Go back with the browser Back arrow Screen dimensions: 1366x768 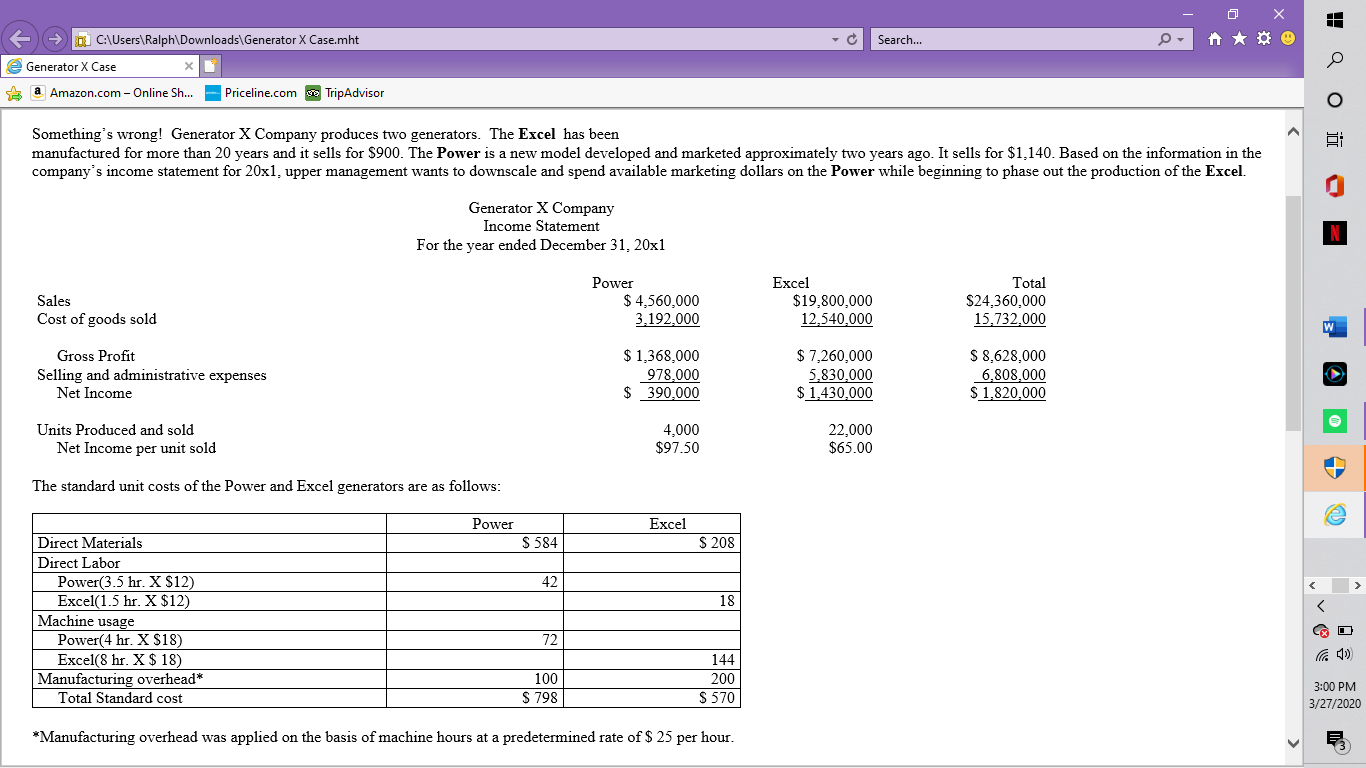tap(19, 40)
